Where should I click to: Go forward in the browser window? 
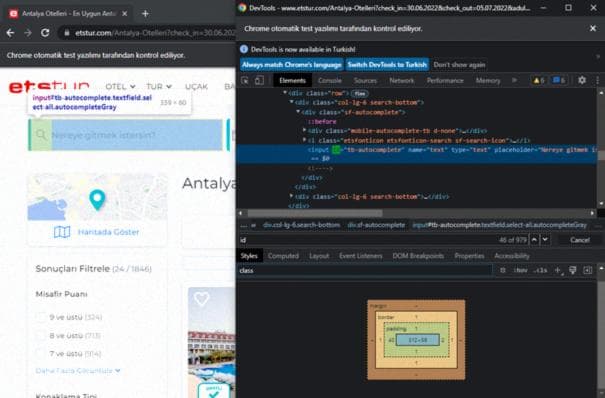point(28,33)
